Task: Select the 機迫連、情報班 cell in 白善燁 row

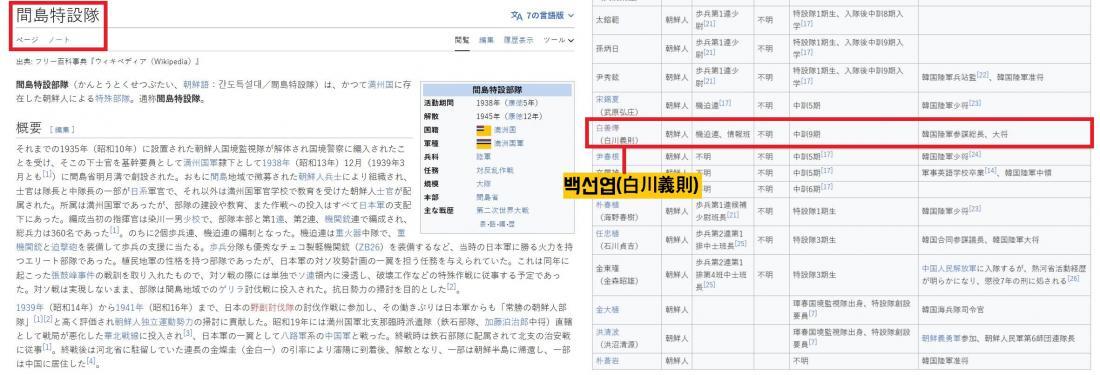Action: tap(724, 133)
